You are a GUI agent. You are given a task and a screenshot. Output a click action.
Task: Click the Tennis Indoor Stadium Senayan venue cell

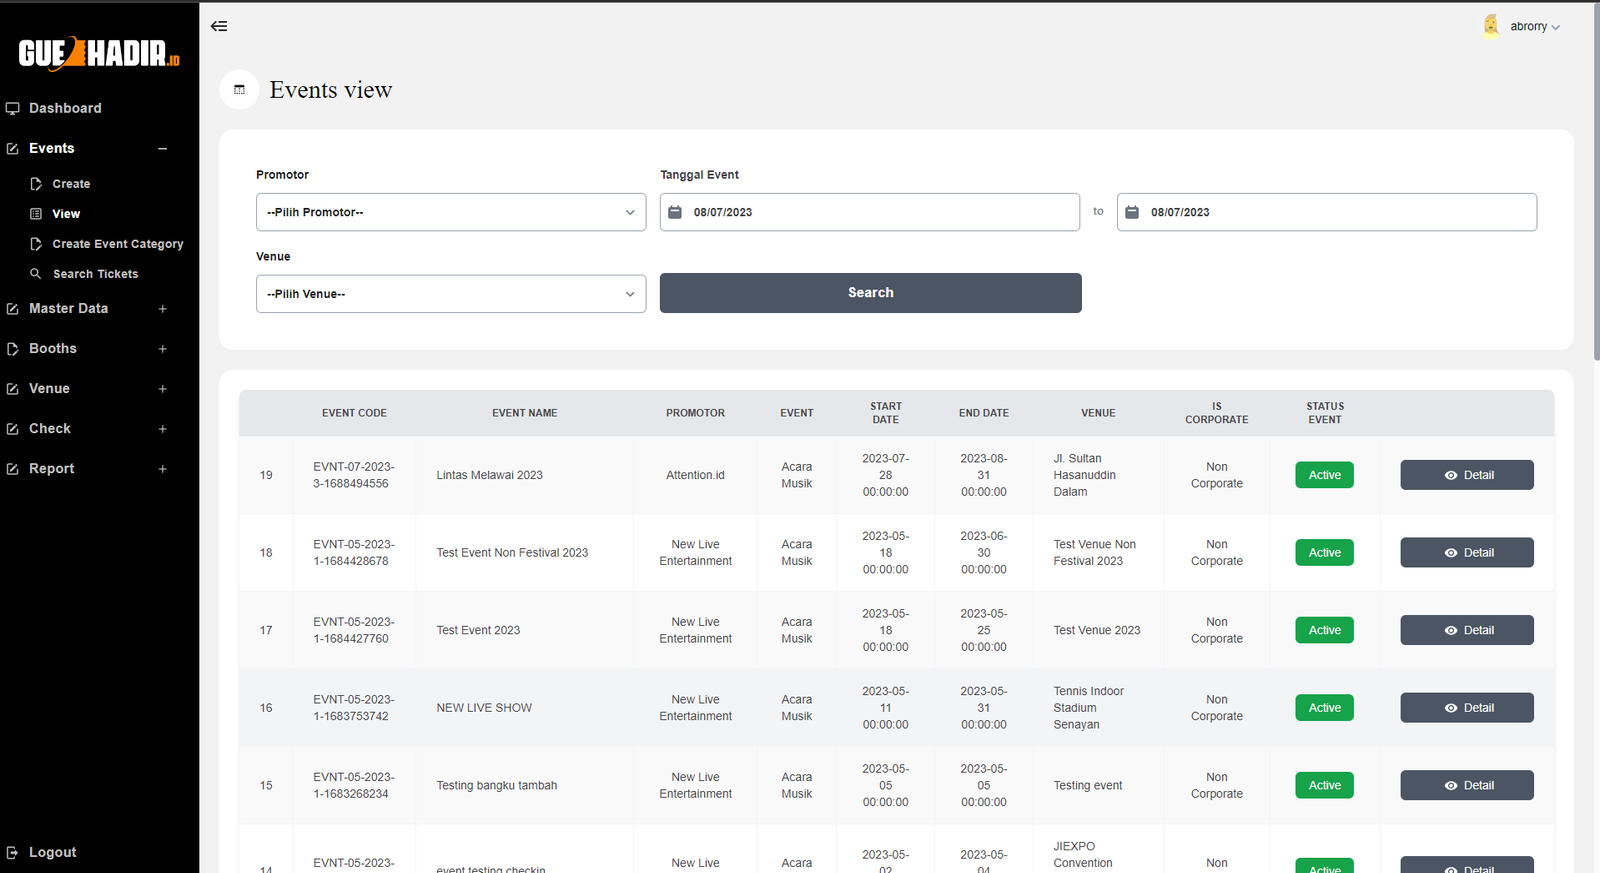tap(1089, 708)
